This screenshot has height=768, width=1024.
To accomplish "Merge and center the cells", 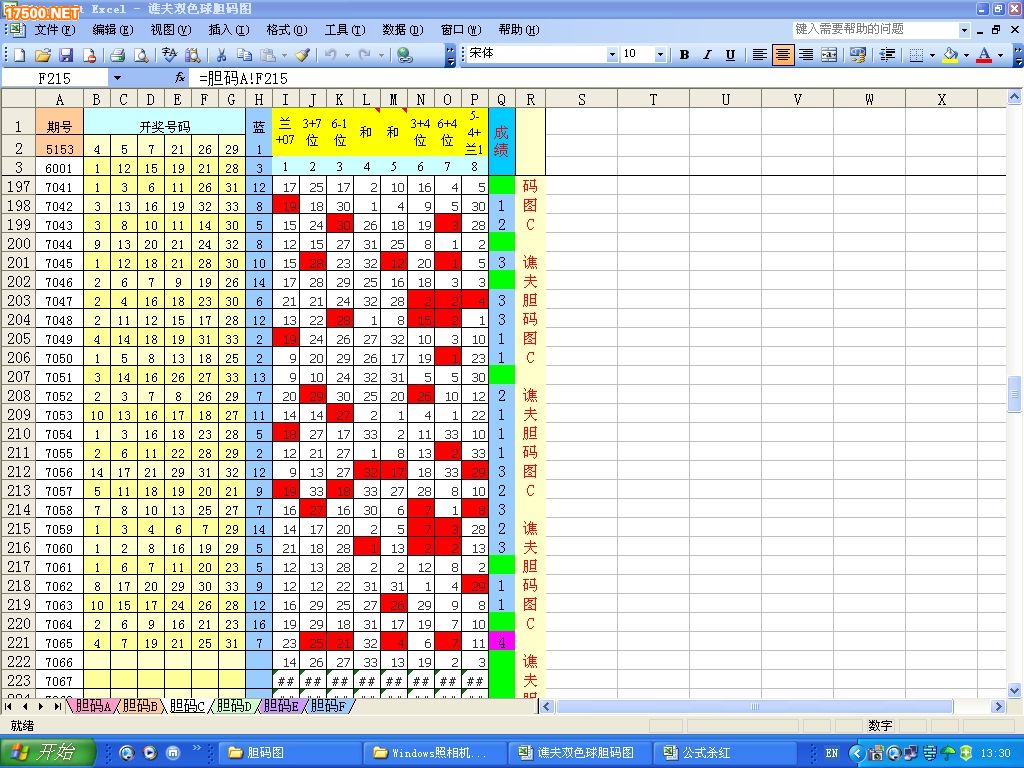I will [829, 55].
